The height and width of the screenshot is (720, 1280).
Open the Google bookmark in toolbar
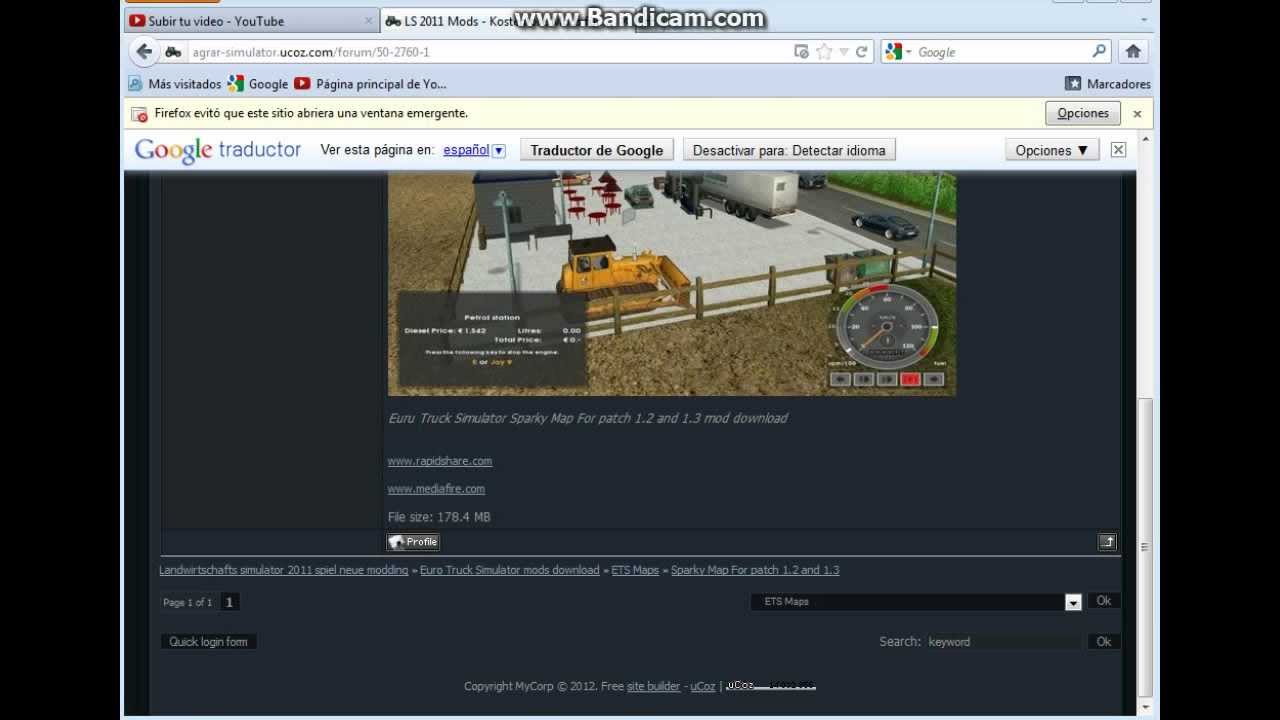pyautogui.click(x=258, y=84)
